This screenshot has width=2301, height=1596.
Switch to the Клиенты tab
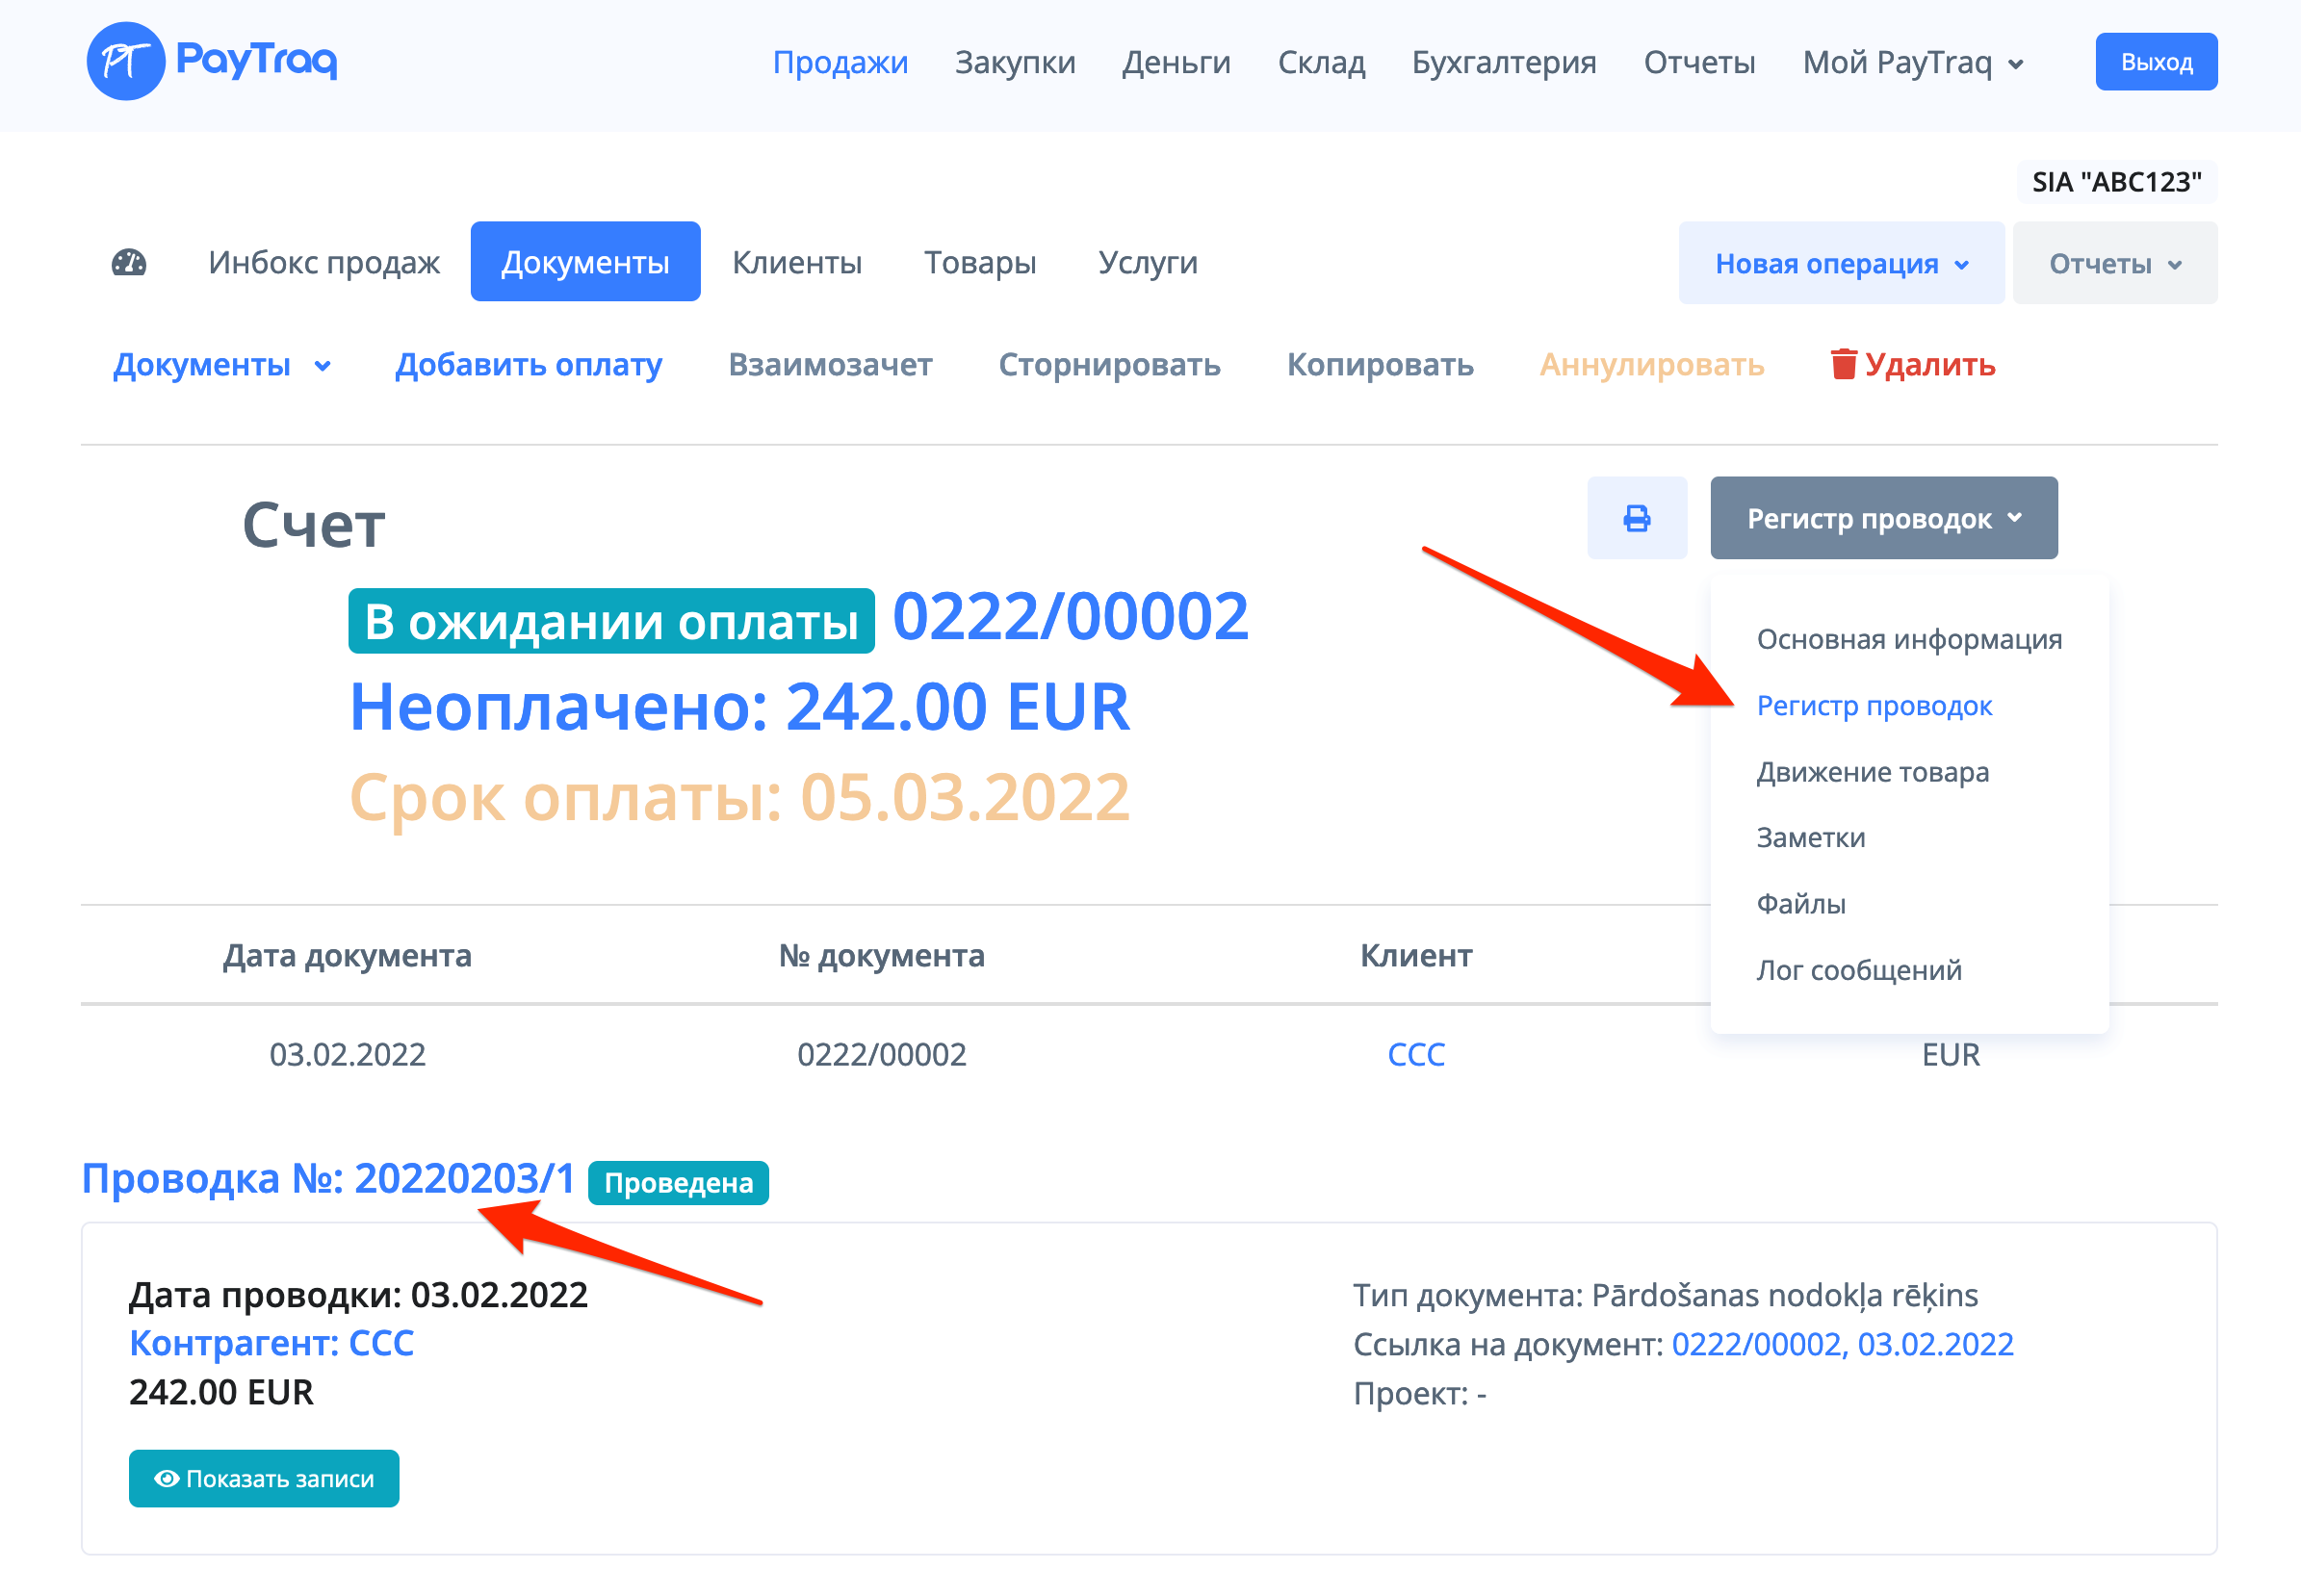pos(796,263)
